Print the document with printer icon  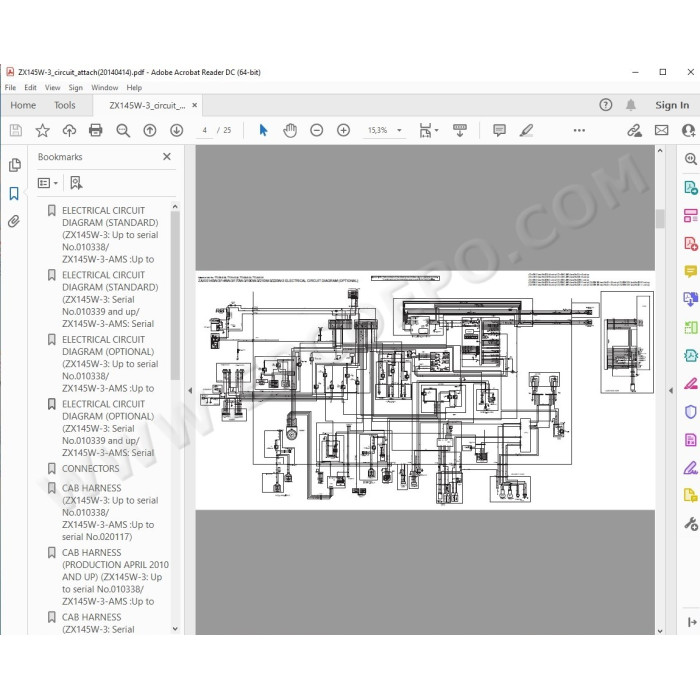(x=96, y=130)
